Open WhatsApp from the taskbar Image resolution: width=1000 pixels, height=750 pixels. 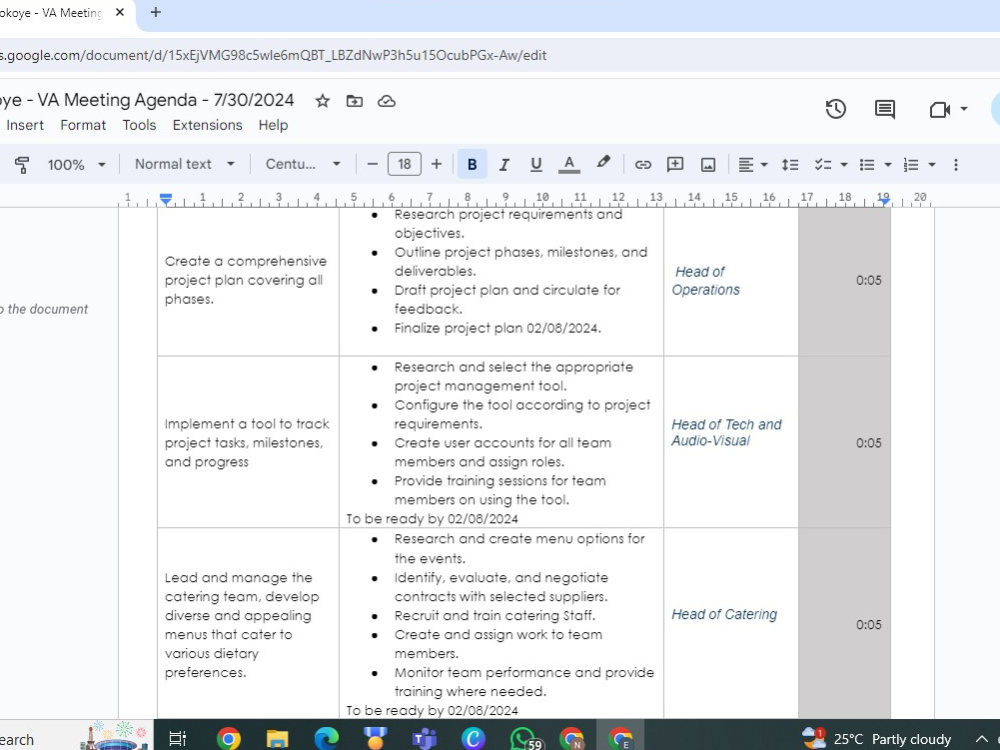click(524, 739)
